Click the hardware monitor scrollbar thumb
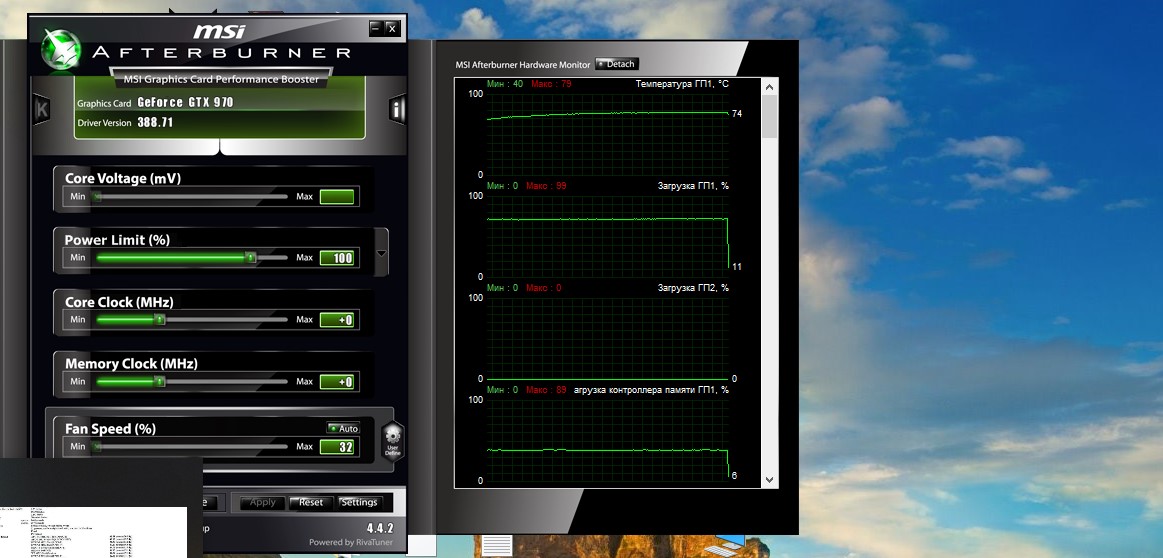This screenshot has height=558, width=1163. coord(769,116)
